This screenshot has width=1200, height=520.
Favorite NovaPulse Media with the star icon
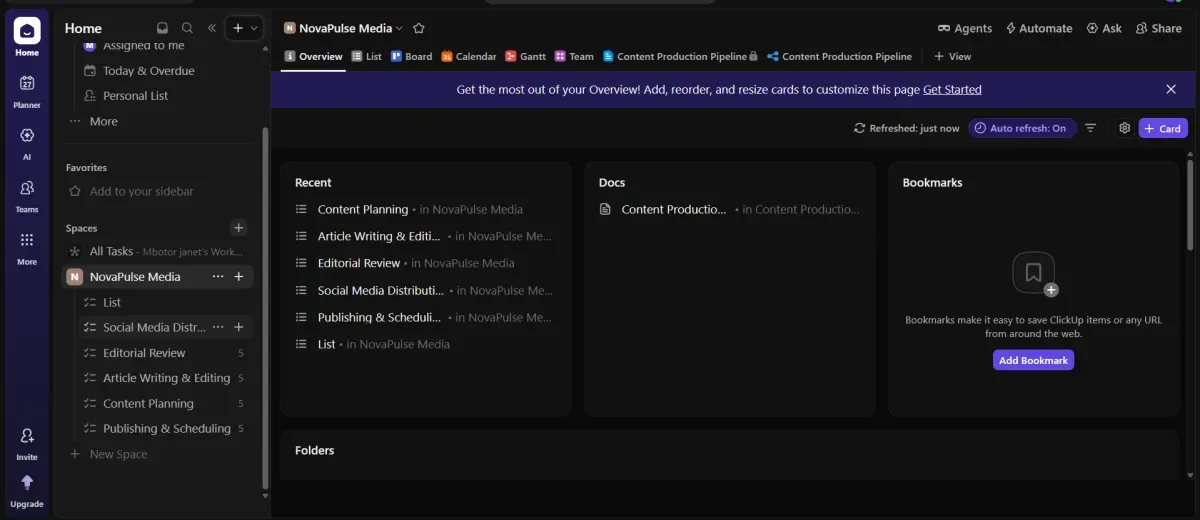(419, 28)
